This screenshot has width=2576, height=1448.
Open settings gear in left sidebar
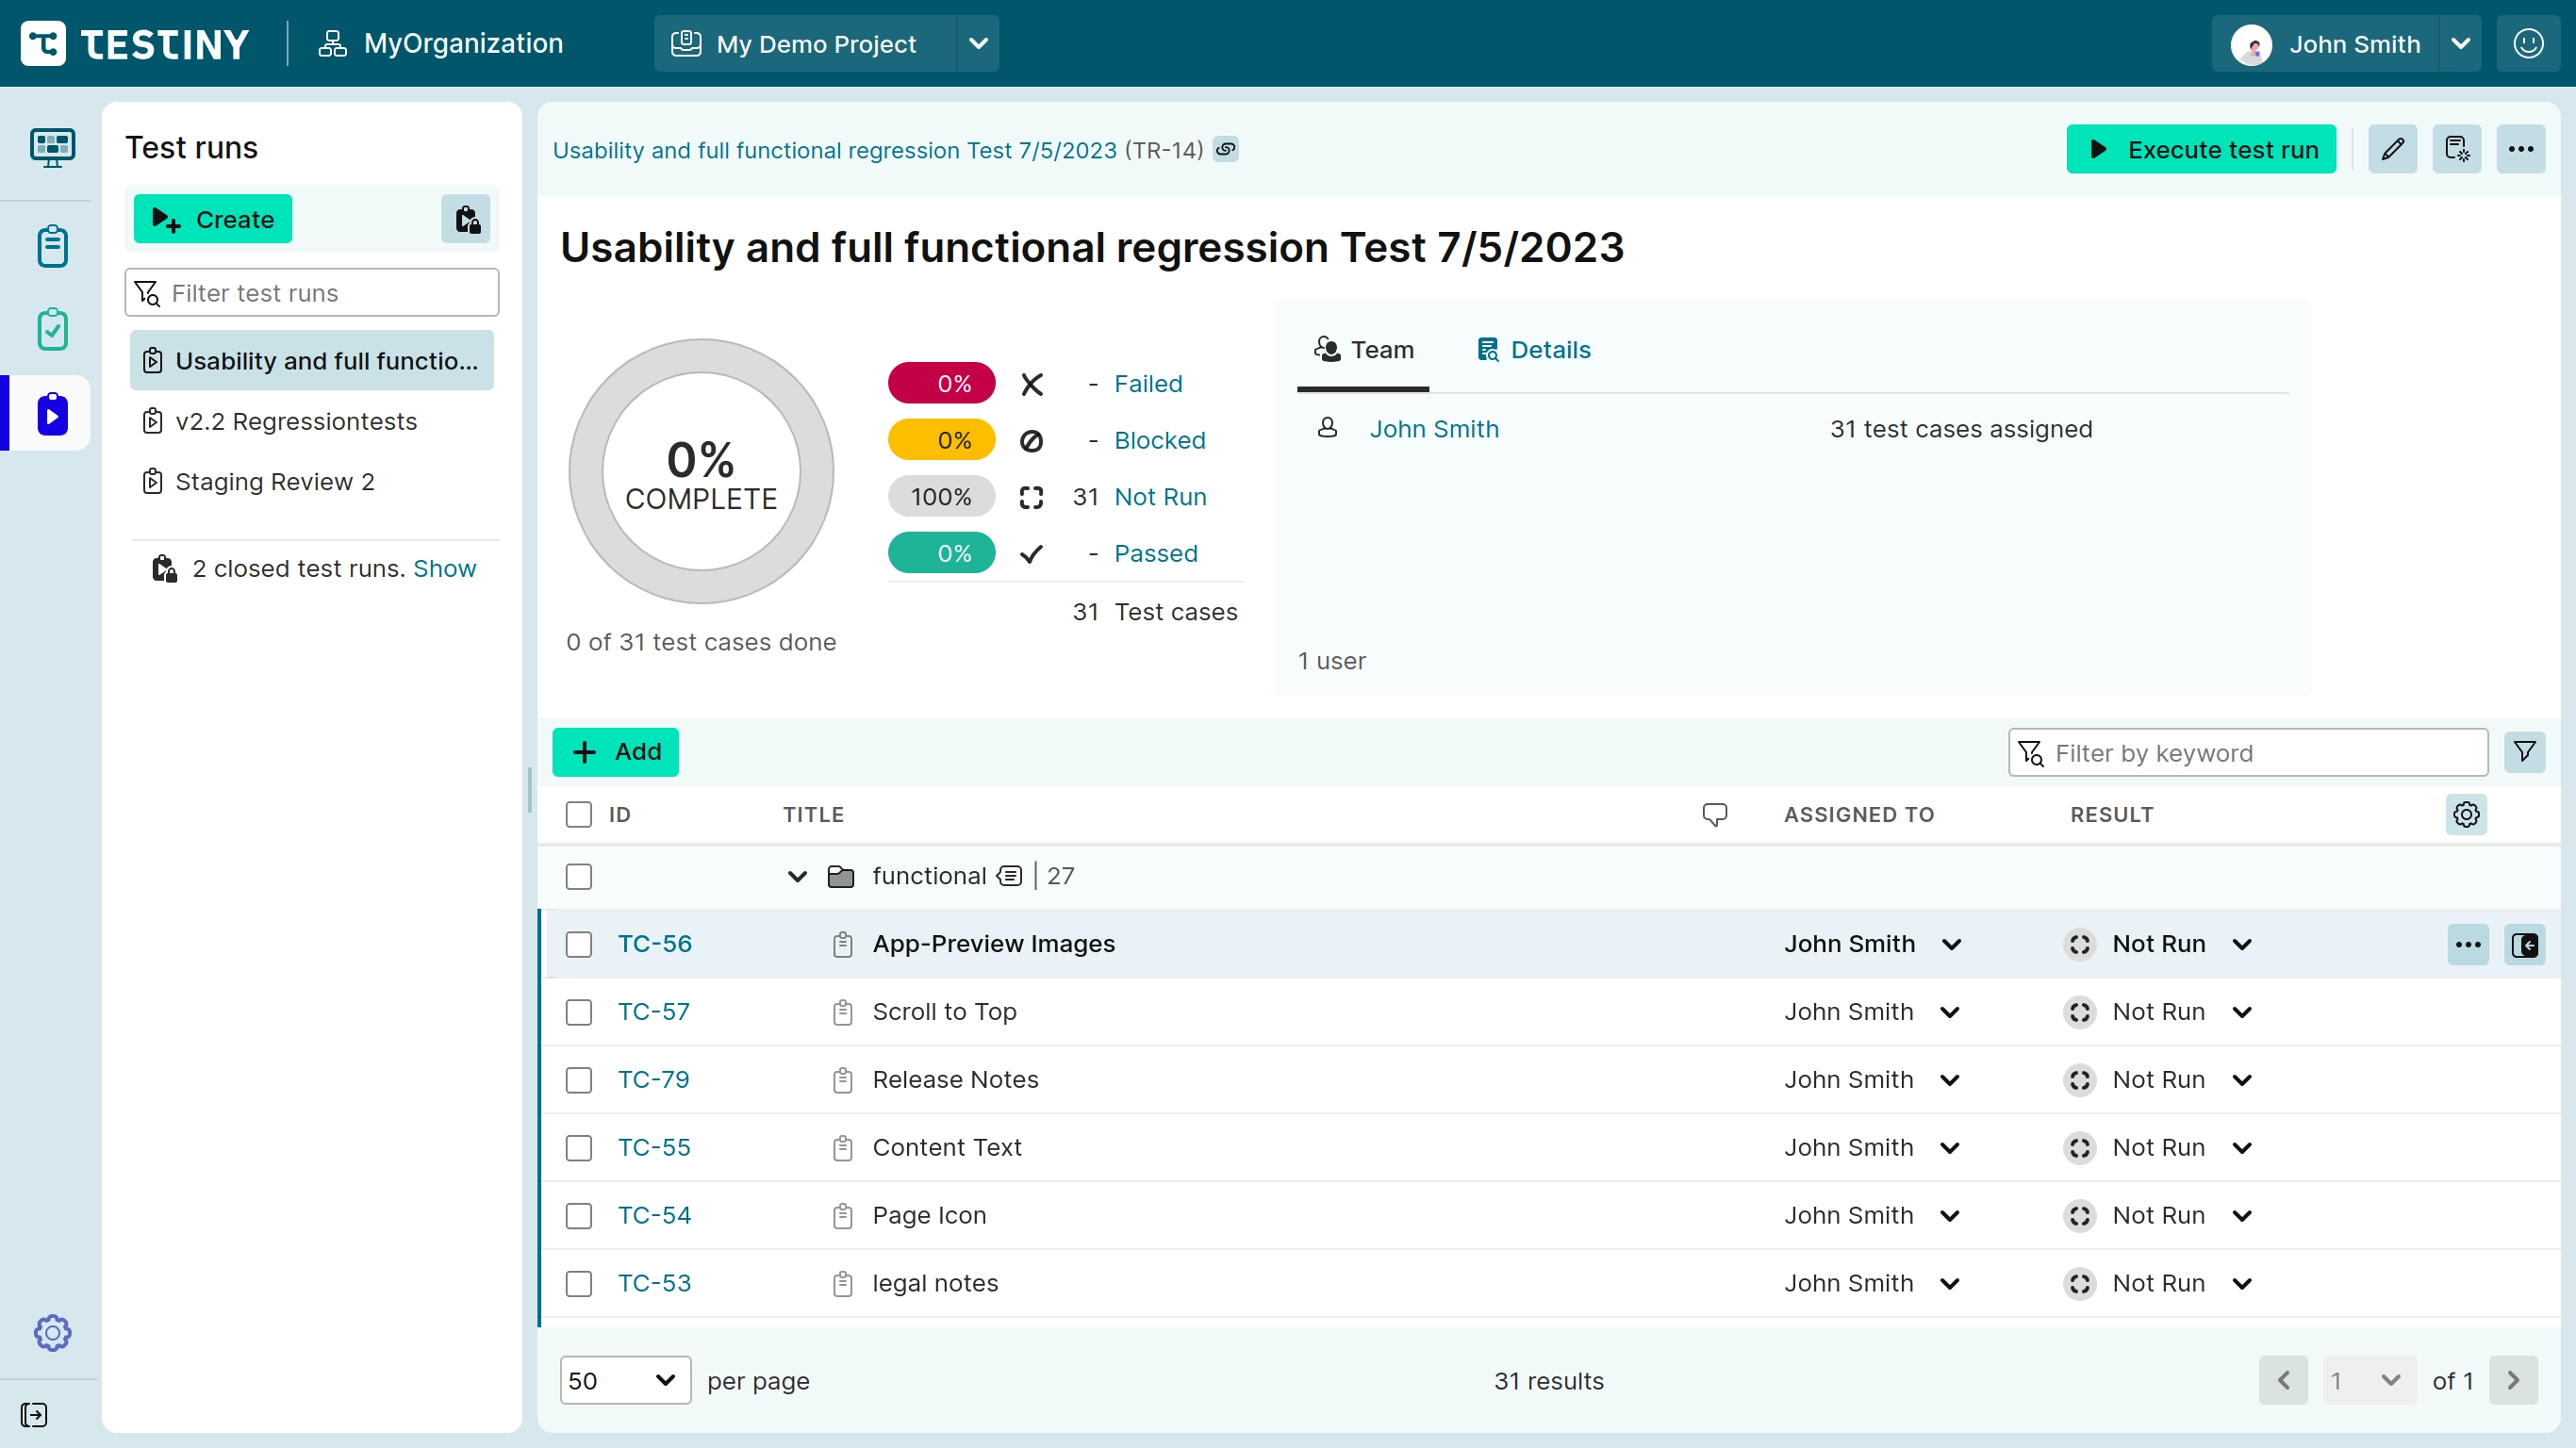click(52, 1333)
